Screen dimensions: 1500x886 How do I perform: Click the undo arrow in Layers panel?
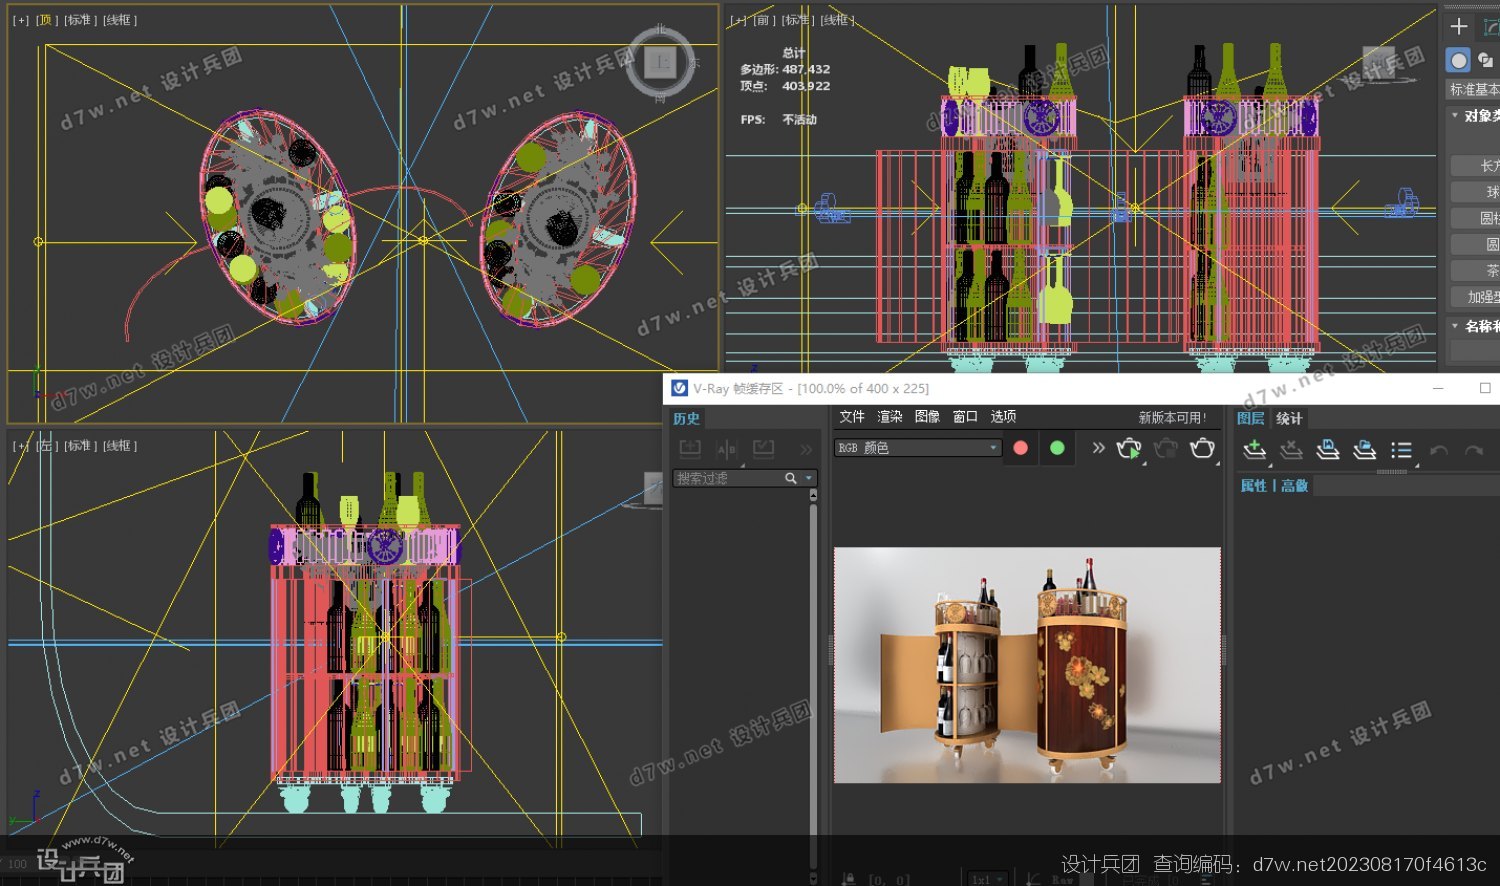point(1439,451)
